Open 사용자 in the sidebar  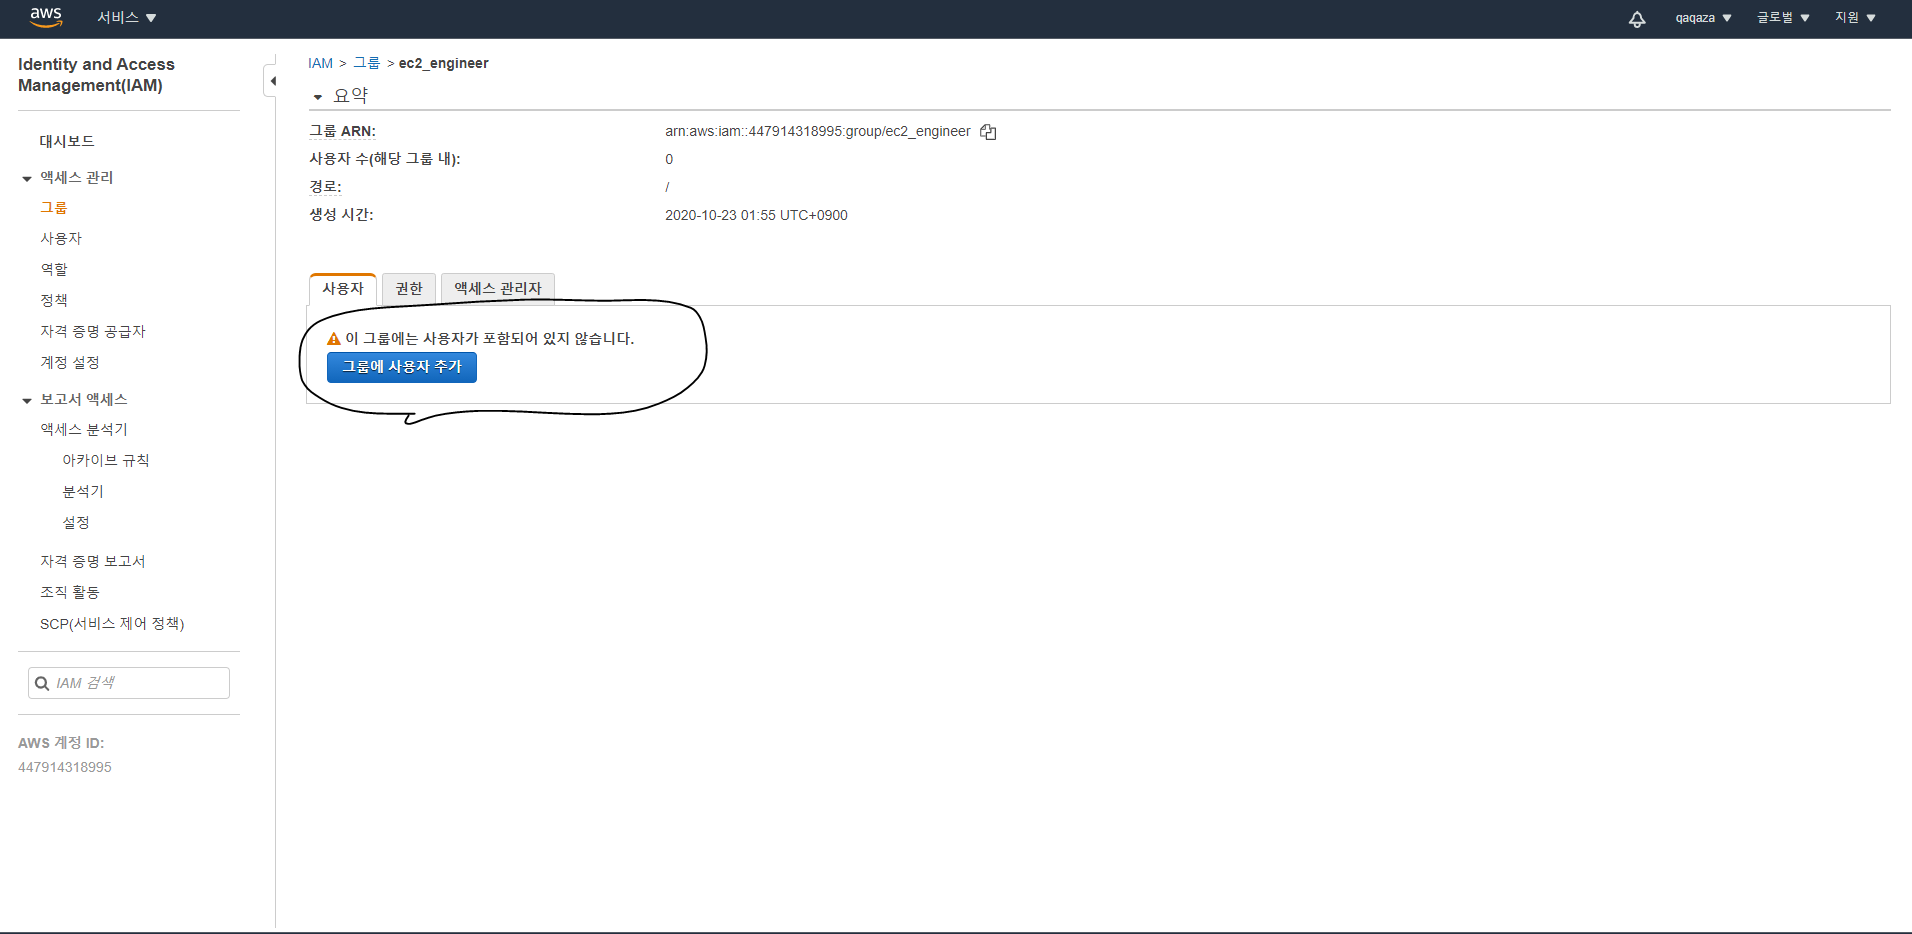61,238
